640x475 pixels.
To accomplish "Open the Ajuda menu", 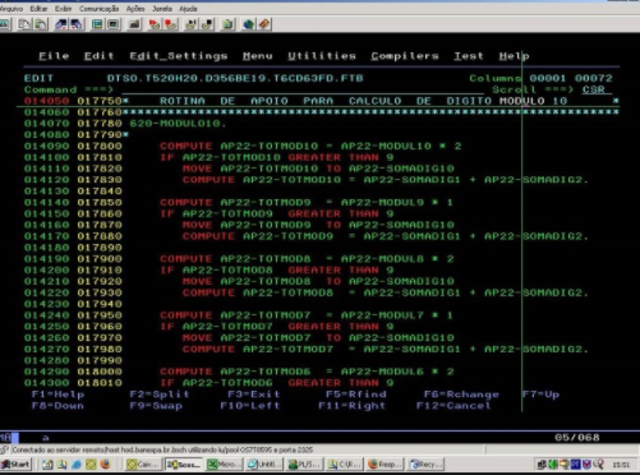I will pos(188,9).
